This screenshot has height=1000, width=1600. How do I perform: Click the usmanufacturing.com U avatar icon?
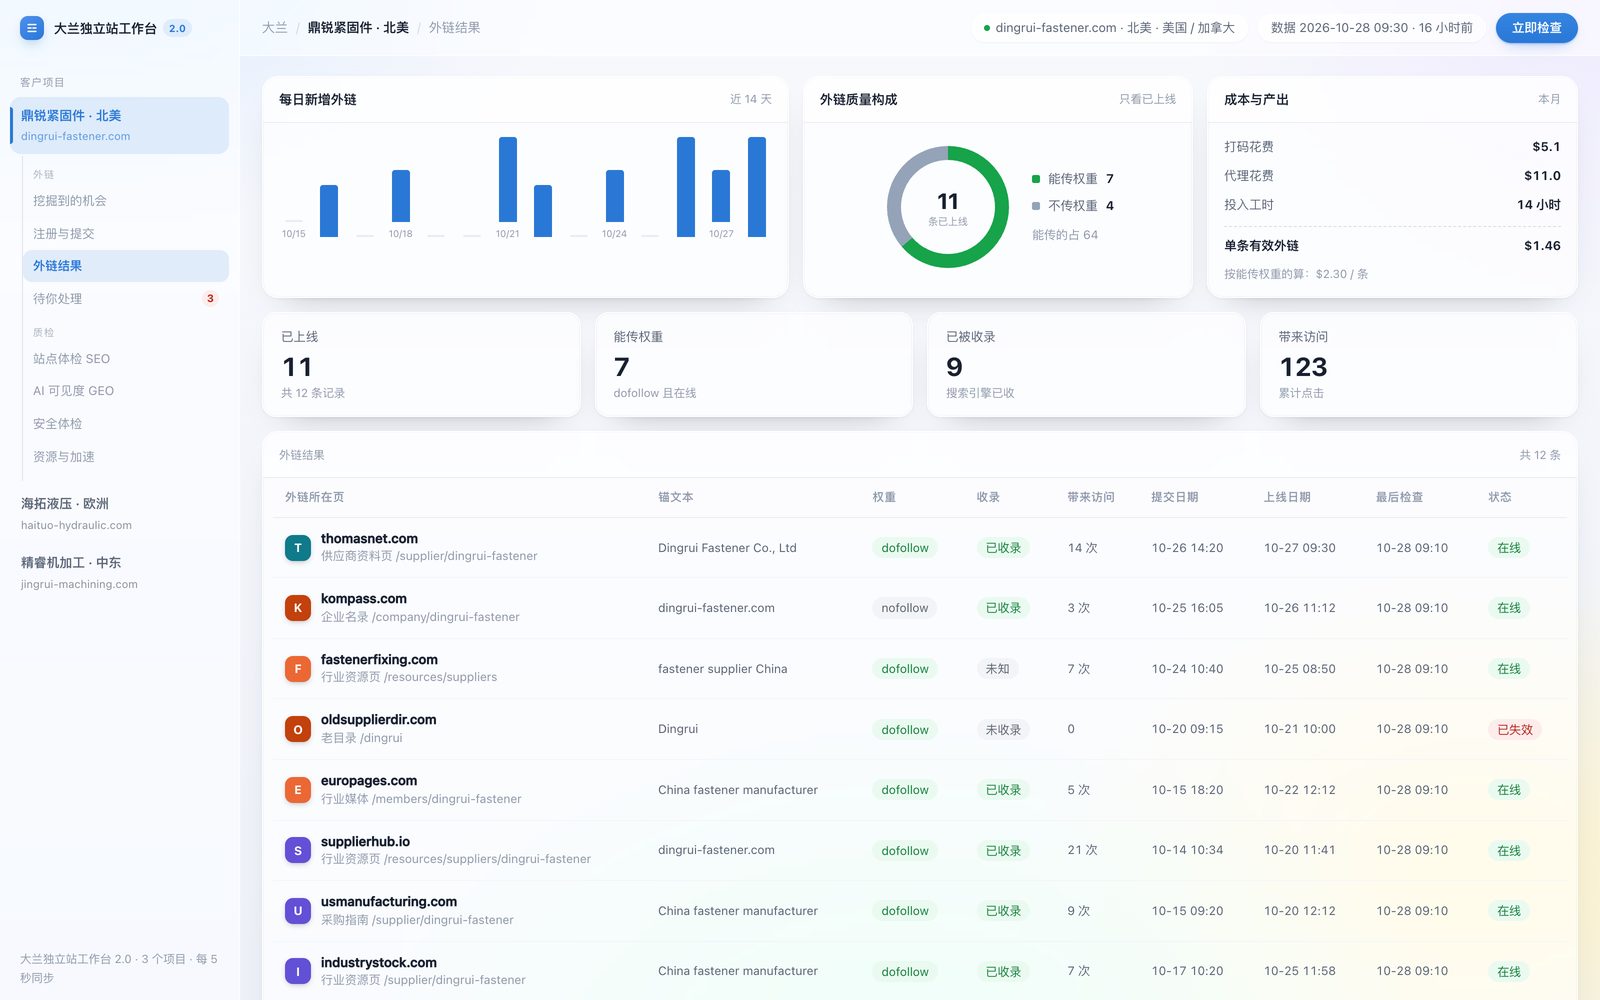point(297,911)
